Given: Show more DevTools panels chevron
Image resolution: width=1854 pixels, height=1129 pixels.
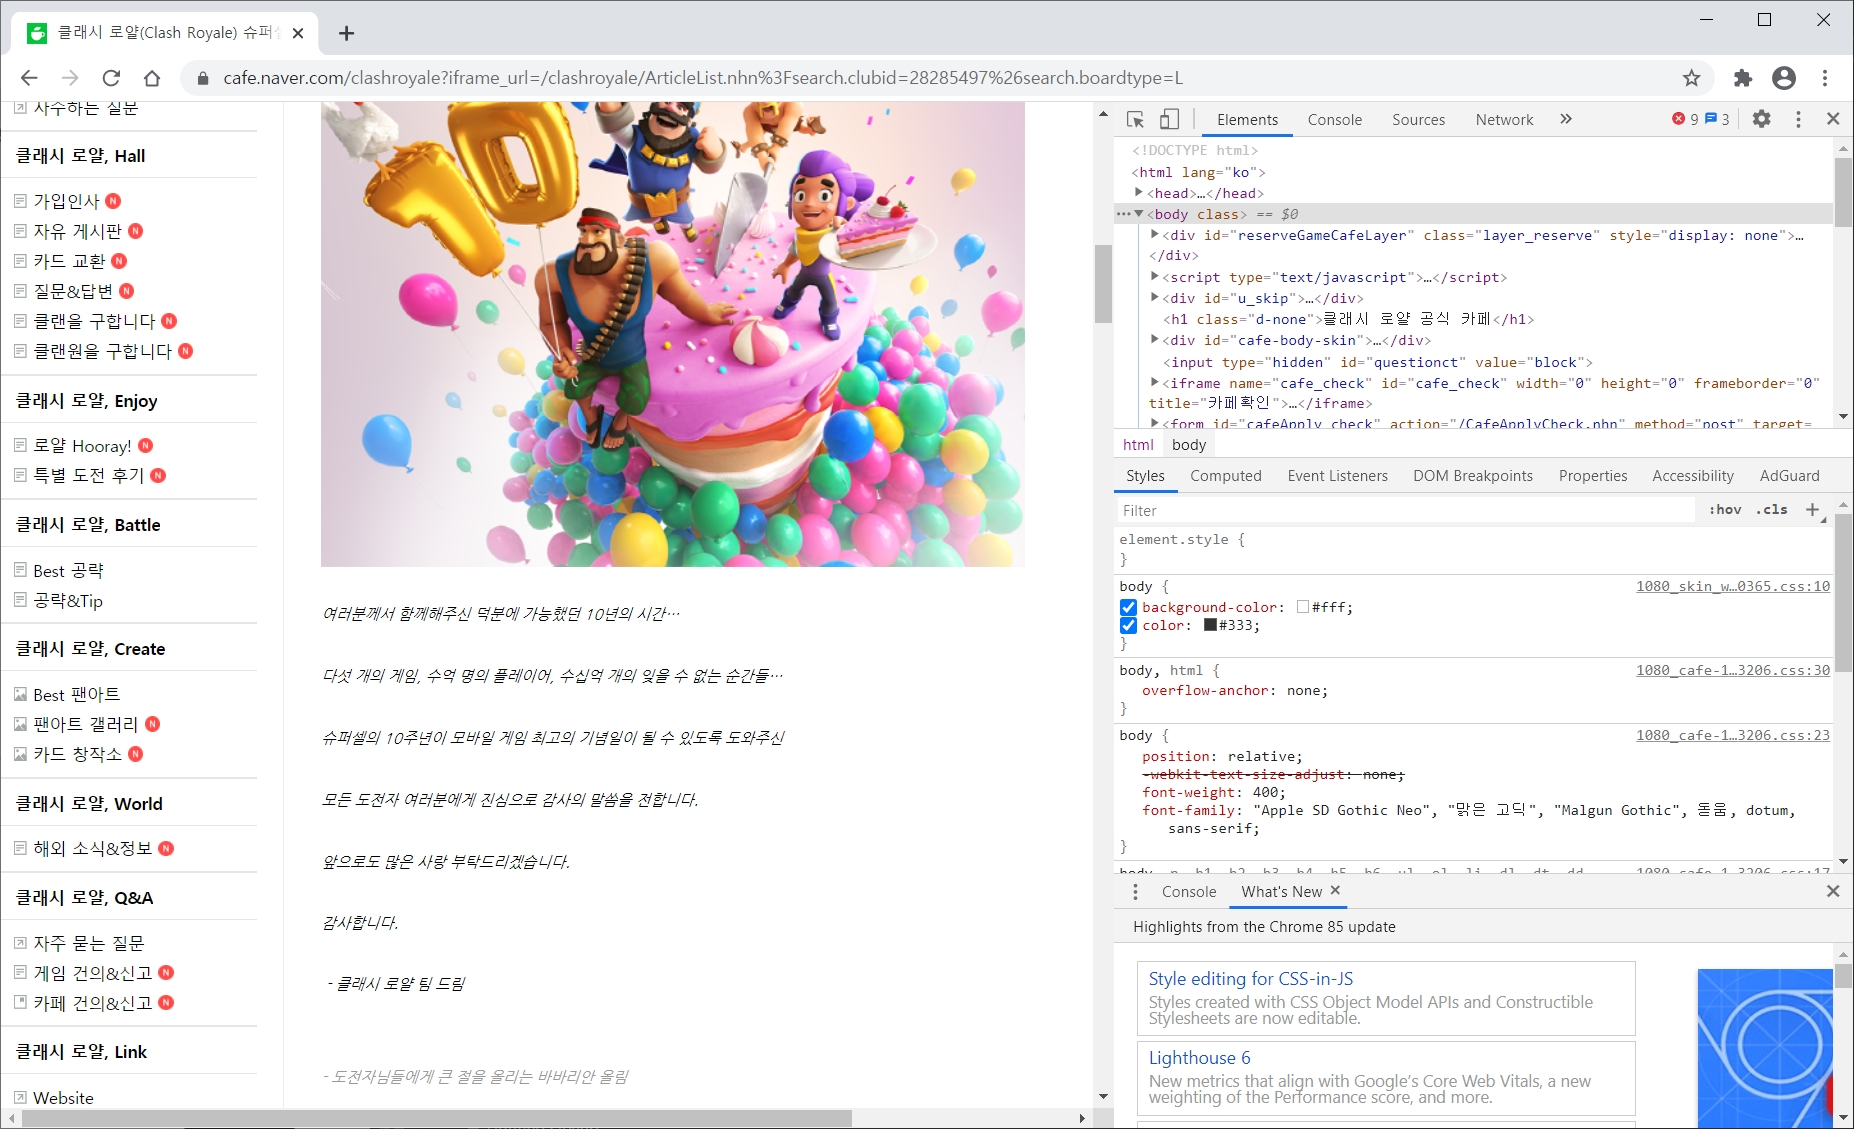Looking at the screenshot, I should click(1565, 119).
